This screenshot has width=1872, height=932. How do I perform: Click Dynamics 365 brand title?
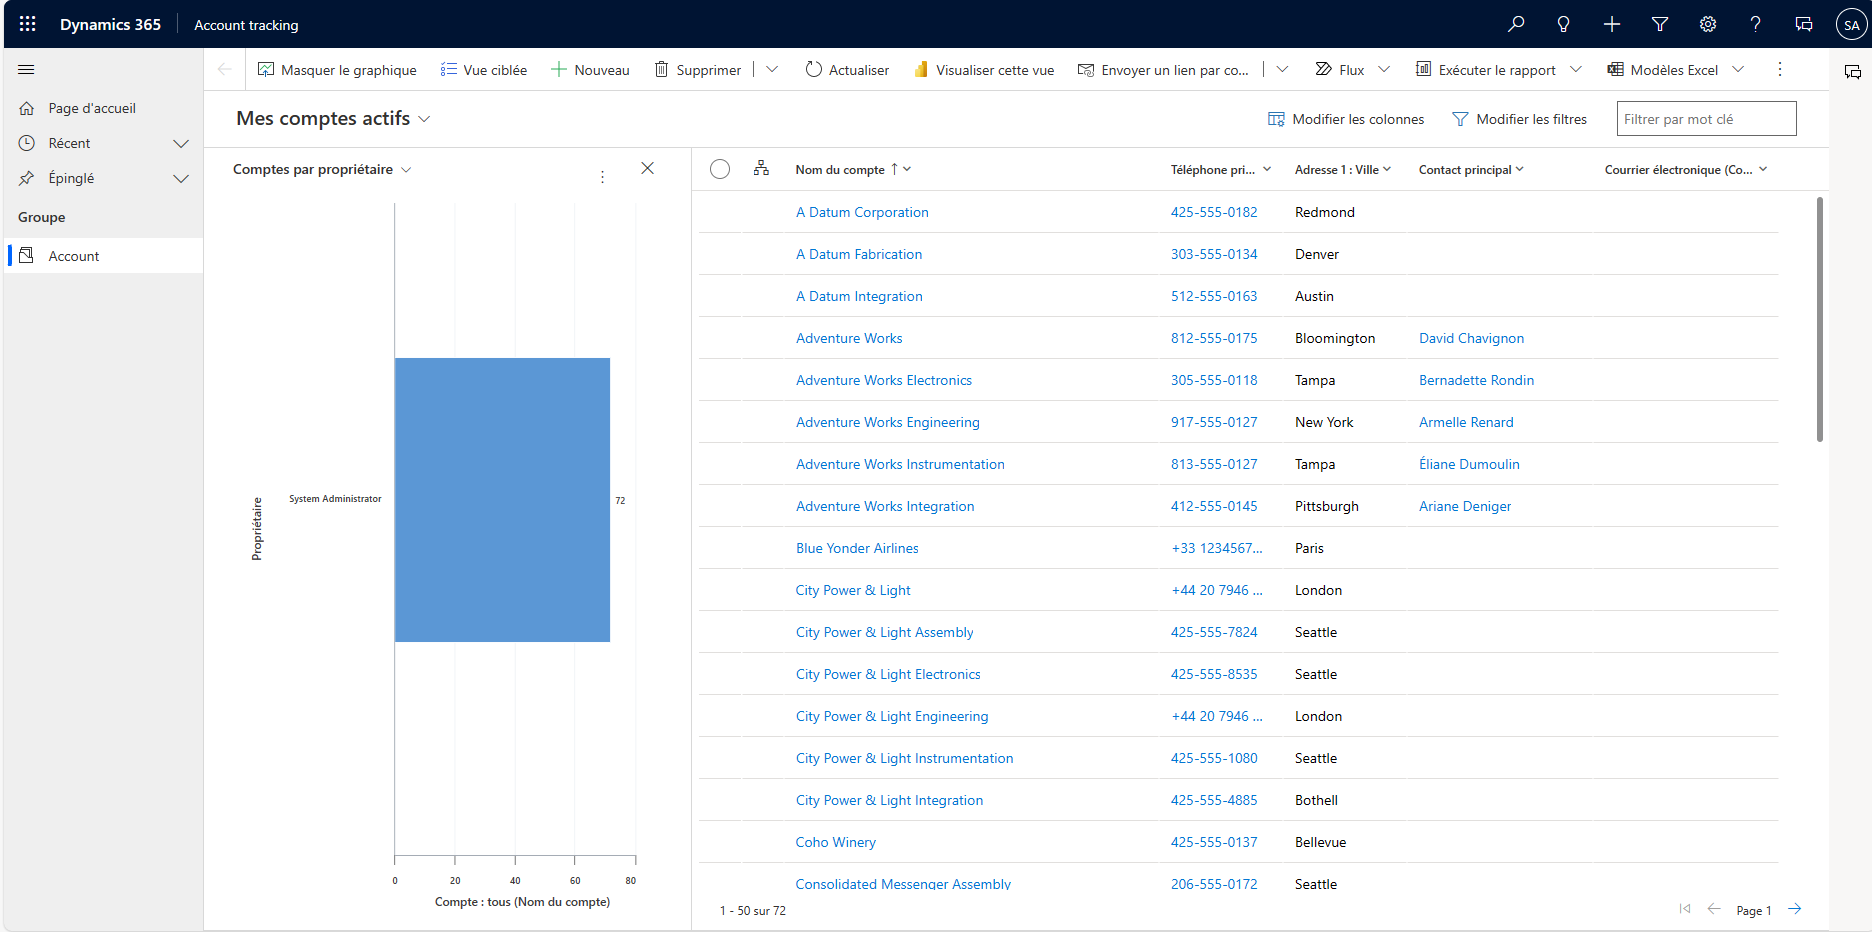[x=110, y=24]
